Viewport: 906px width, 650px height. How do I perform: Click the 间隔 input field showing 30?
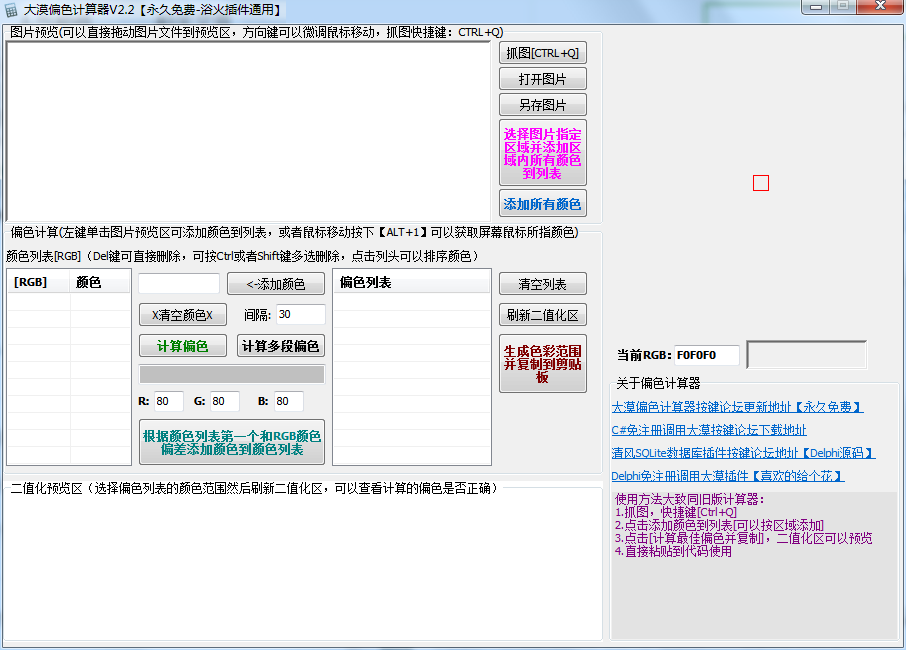point(300,314)
